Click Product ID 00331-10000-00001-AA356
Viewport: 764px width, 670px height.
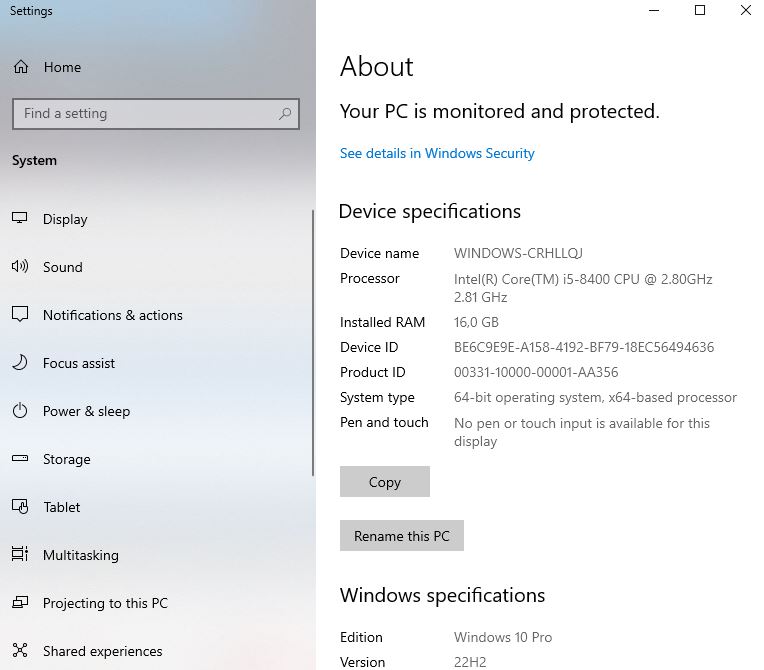[536, 372]
